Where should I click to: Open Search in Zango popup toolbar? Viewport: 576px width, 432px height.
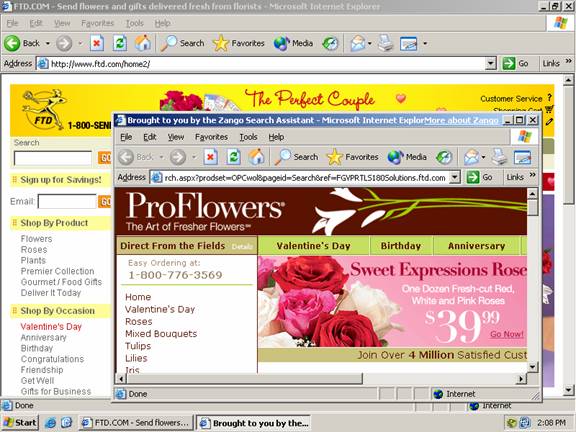[x=296, y=157]
